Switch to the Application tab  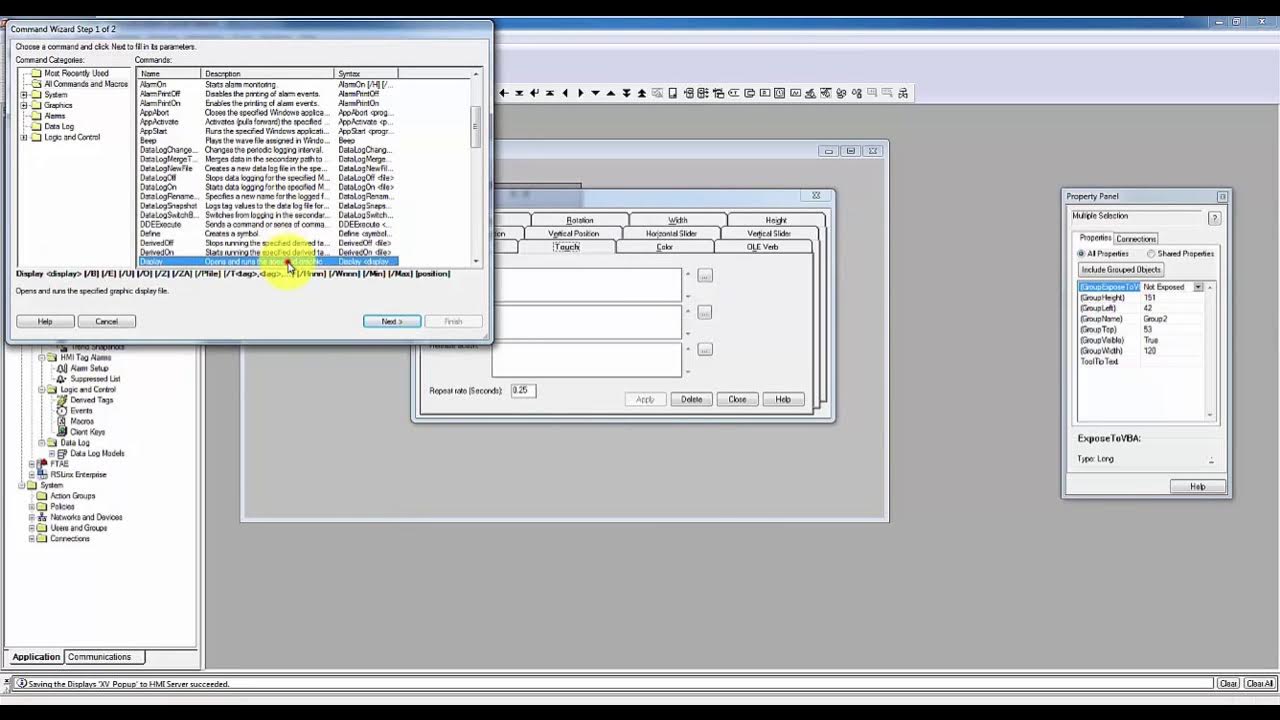click(36, 657)
